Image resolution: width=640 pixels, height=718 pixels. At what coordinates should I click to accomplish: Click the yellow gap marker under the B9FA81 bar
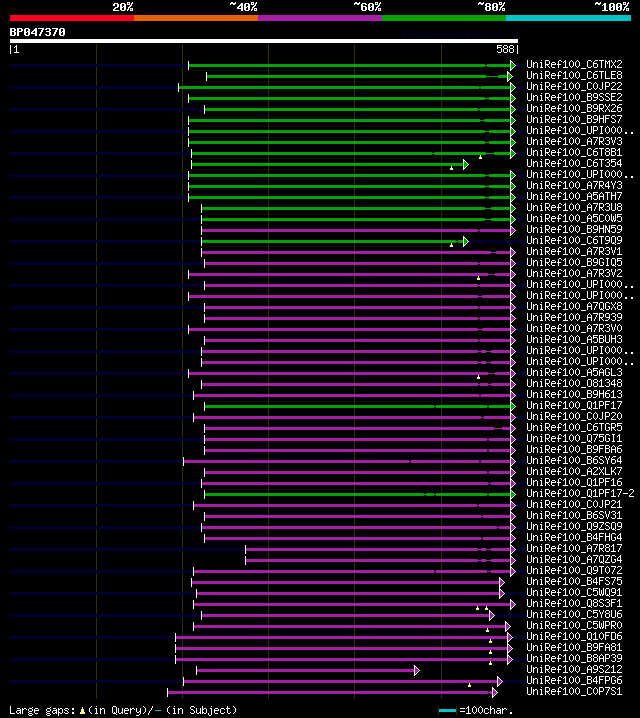pyautogui.click(x=490, y=653)
